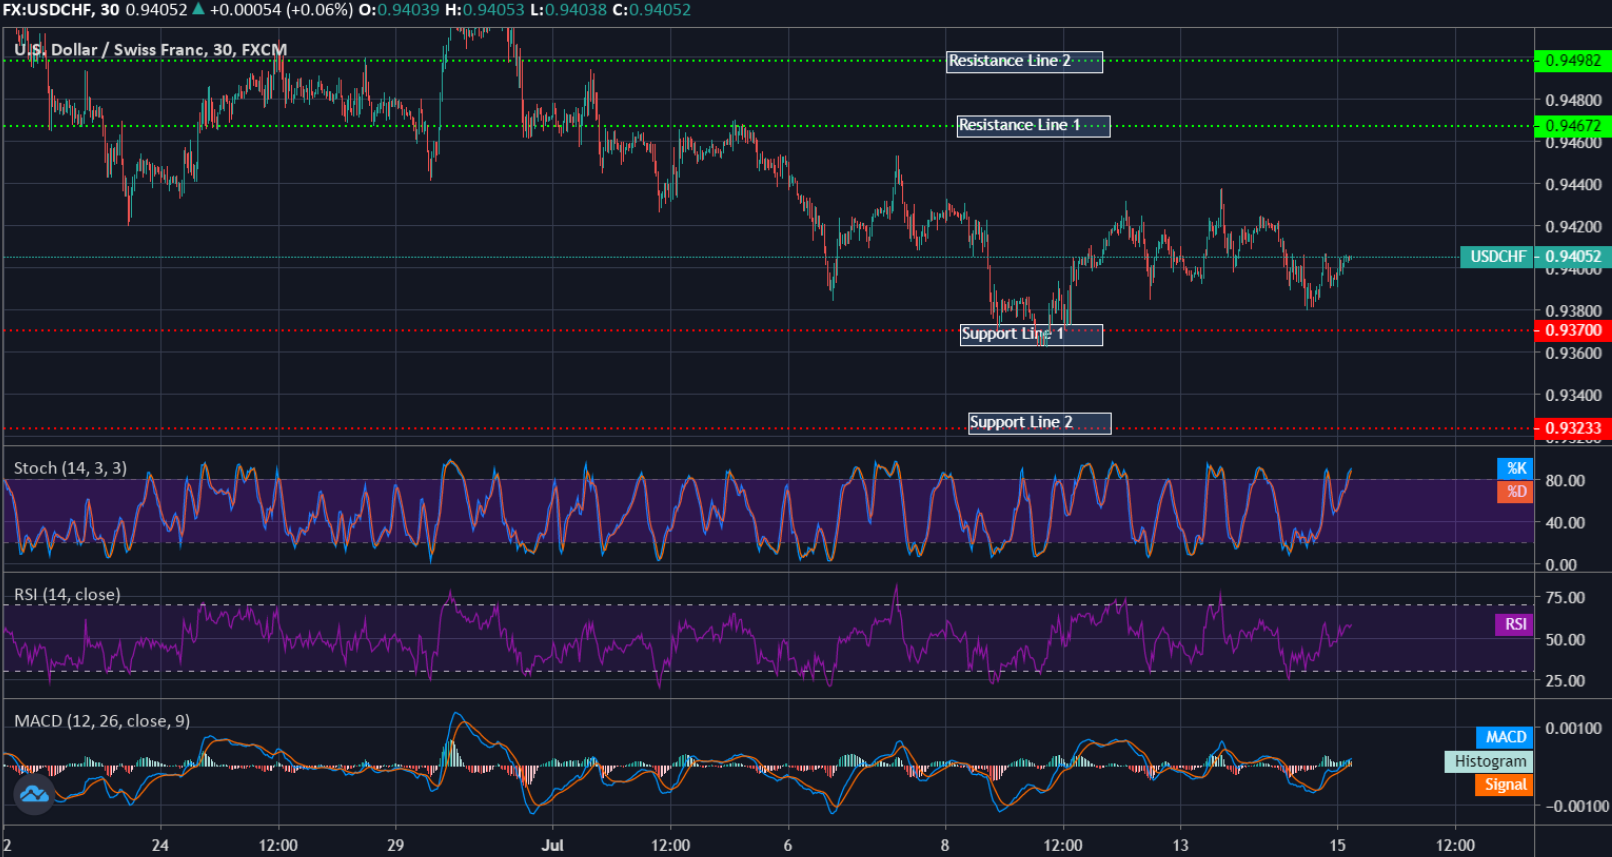
Task: Click the U.S. Dollar / Swiss Franc chart title
Action: tap(150, 49)
